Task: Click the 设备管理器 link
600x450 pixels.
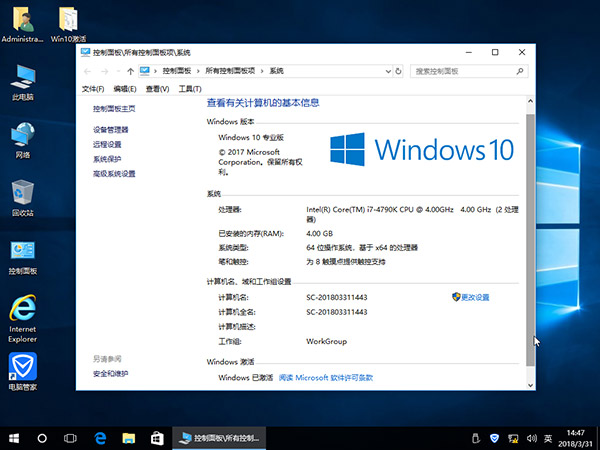Action: click(x=111, y=130)
